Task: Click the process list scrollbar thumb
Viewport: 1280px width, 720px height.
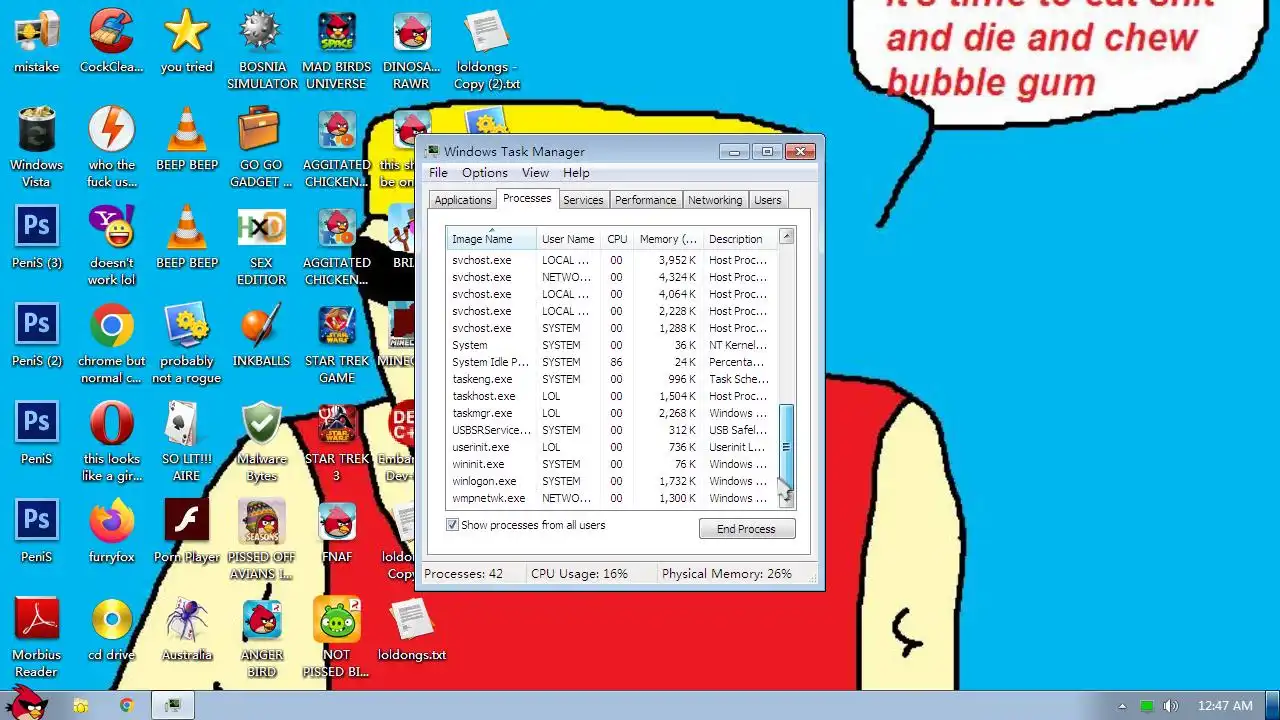Action: tap(786, 445)
